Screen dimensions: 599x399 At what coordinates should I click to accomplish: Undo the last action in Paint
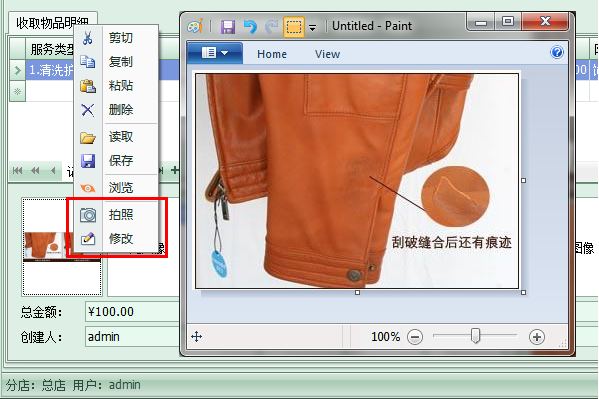pos(250,27)
